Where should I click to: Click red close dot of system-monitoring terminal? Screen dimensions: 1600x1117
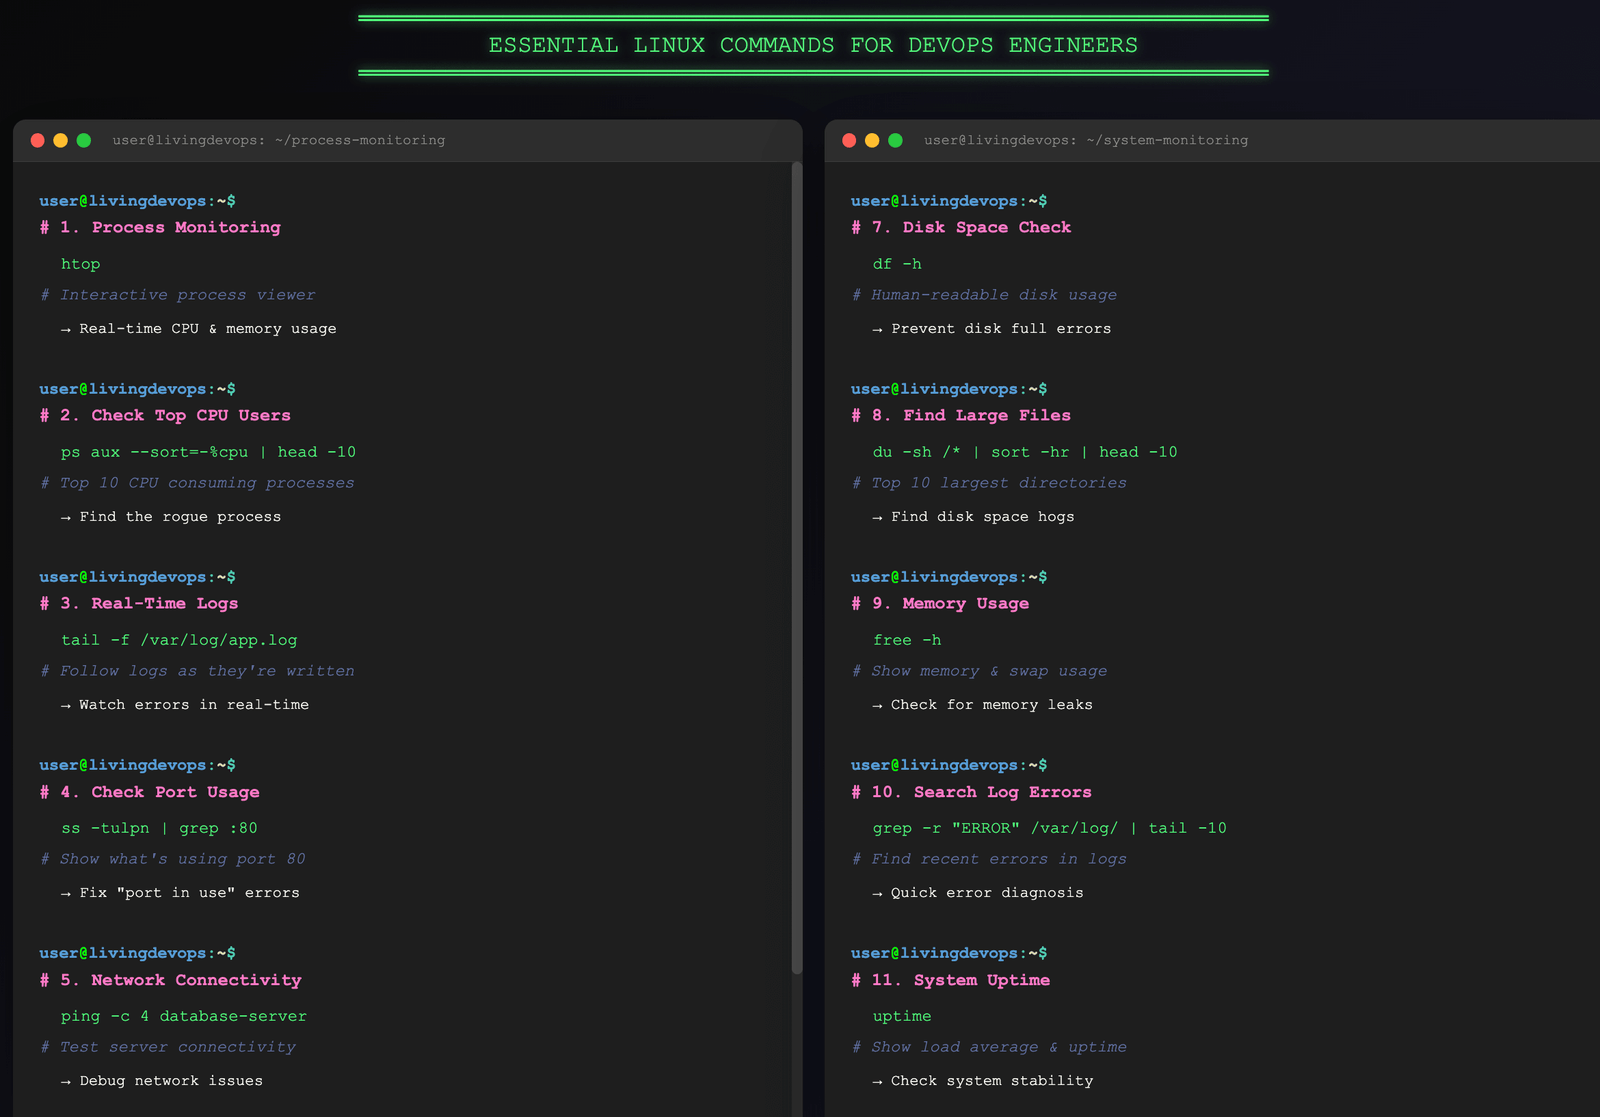849,140
